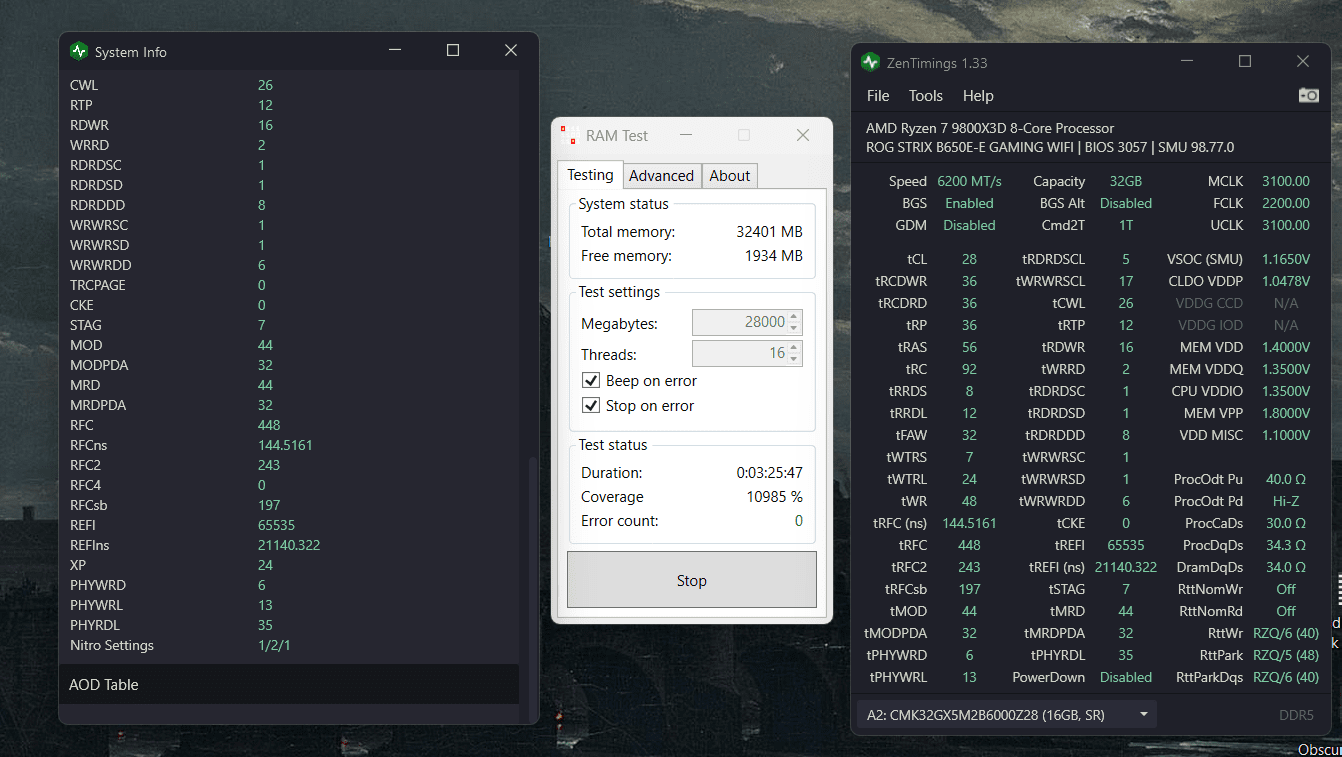The height and width of the screenshot is (757, 1342).
Task: Click the CWL row in System Info
Action: (x=289, y=85)
